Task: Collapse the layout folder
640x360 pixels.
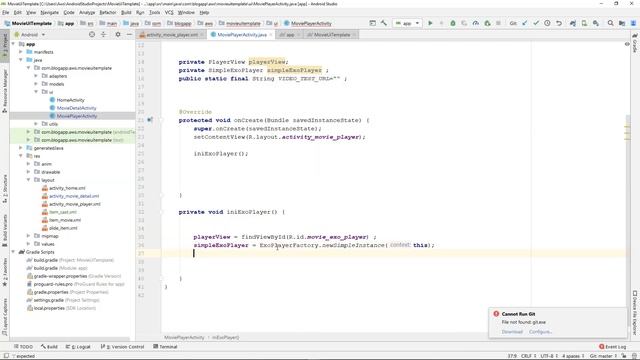Action: pyautogui.click(x=29, y=180)
